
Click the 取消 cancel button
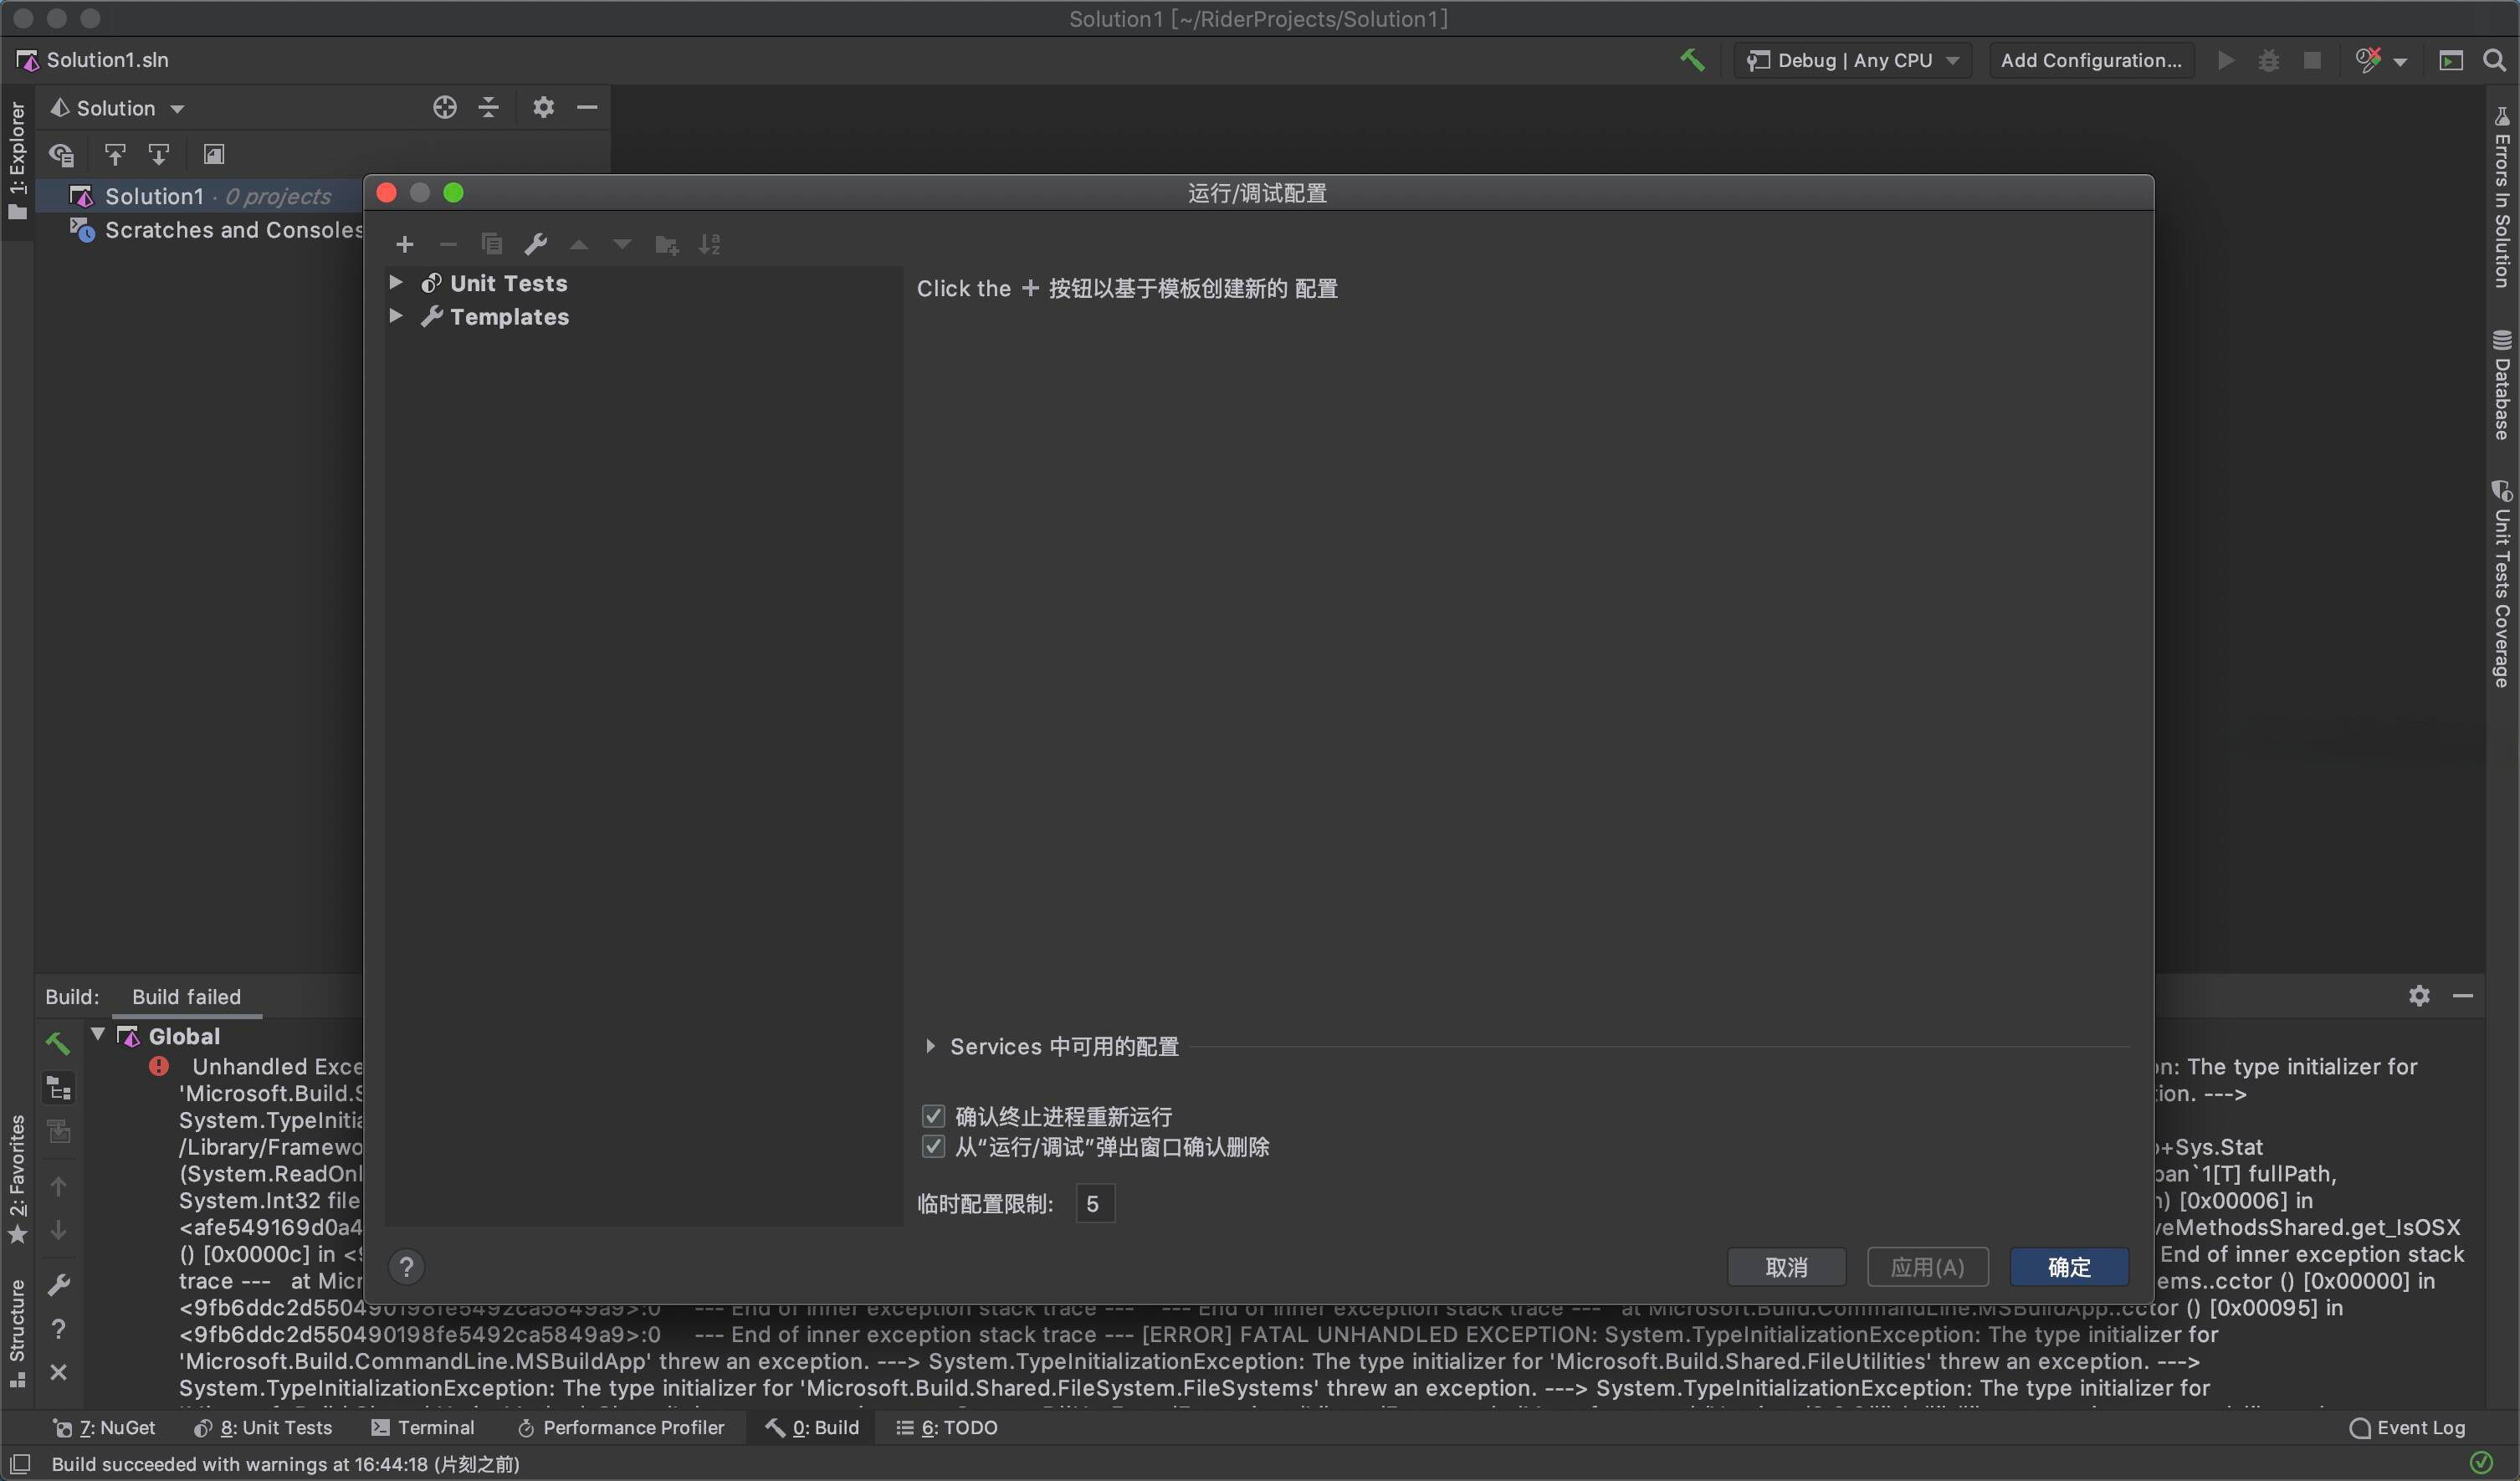1786,1267
